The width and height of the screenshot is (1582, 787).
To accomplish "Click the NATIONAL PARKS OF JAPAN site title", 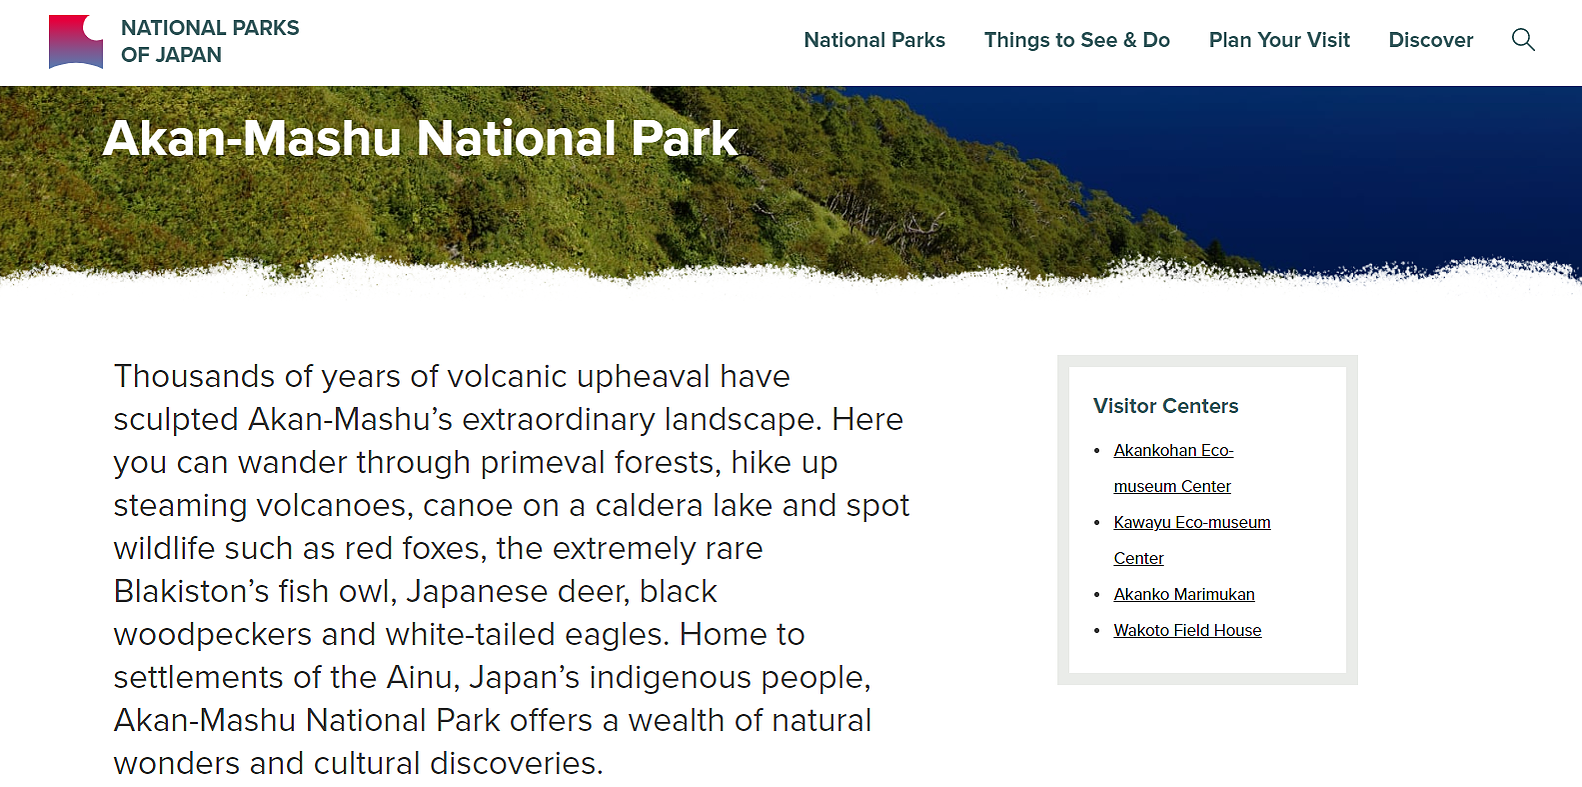I will pyautogui.click(x=210, y=41).
